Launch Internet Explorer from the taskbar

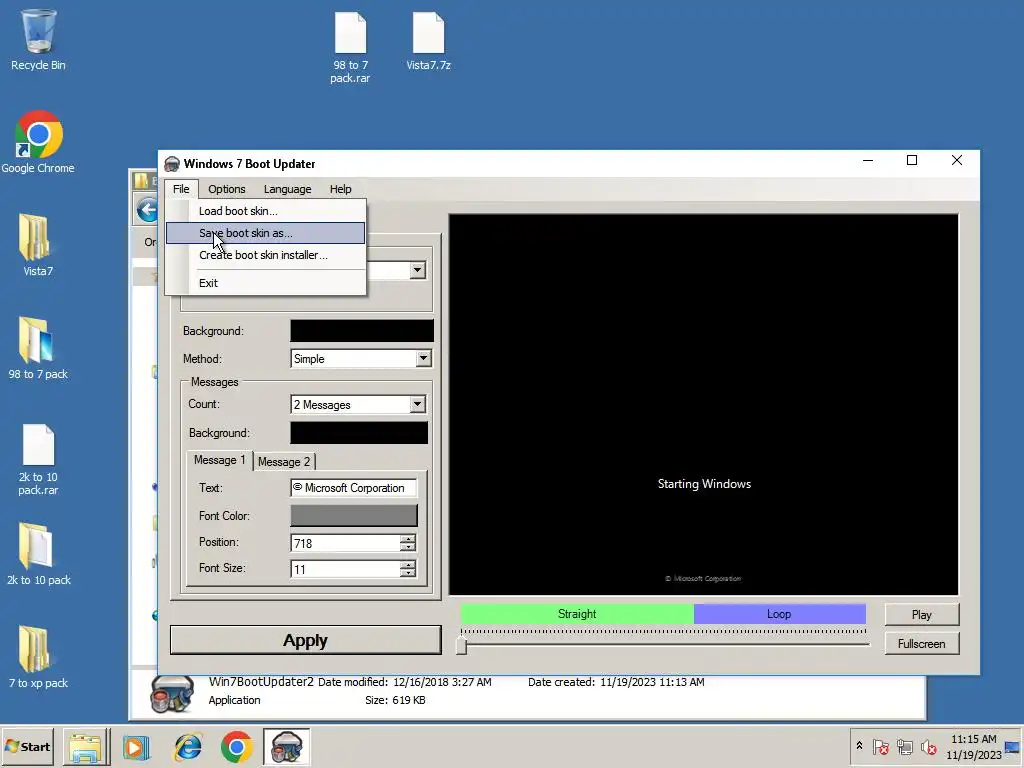point(187,746)
